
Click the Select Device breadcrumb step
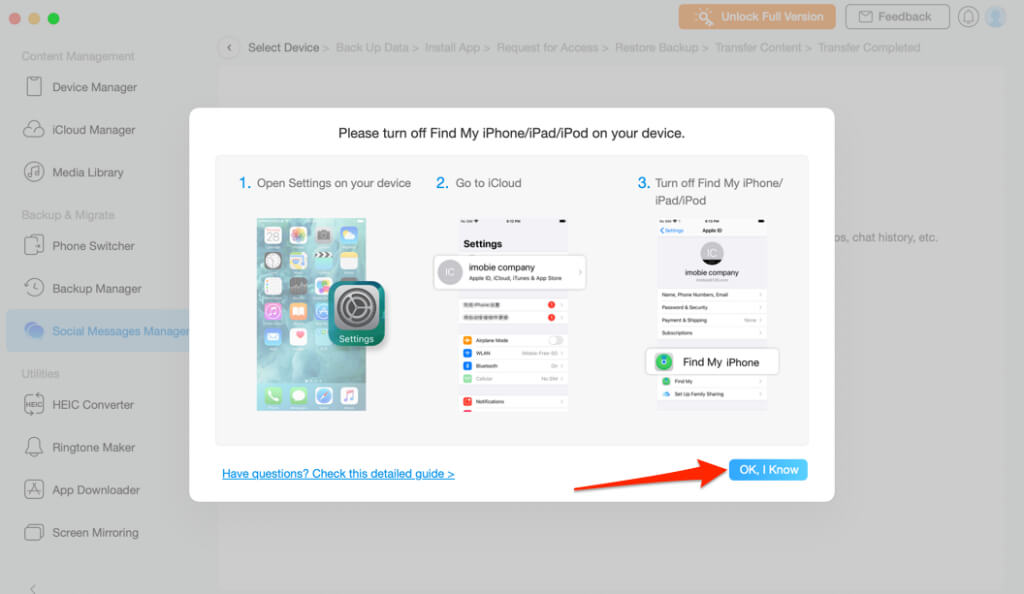283,48
